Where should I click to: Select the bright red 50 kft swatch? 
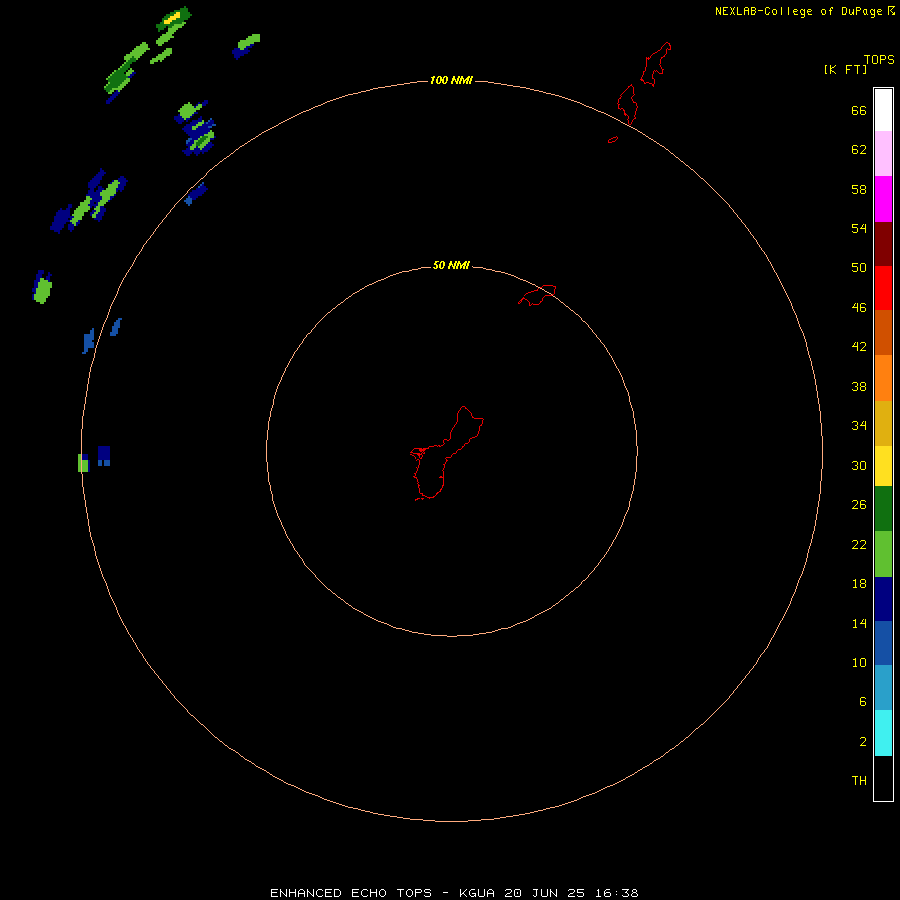pyautogui.click(x=883, y=288)
